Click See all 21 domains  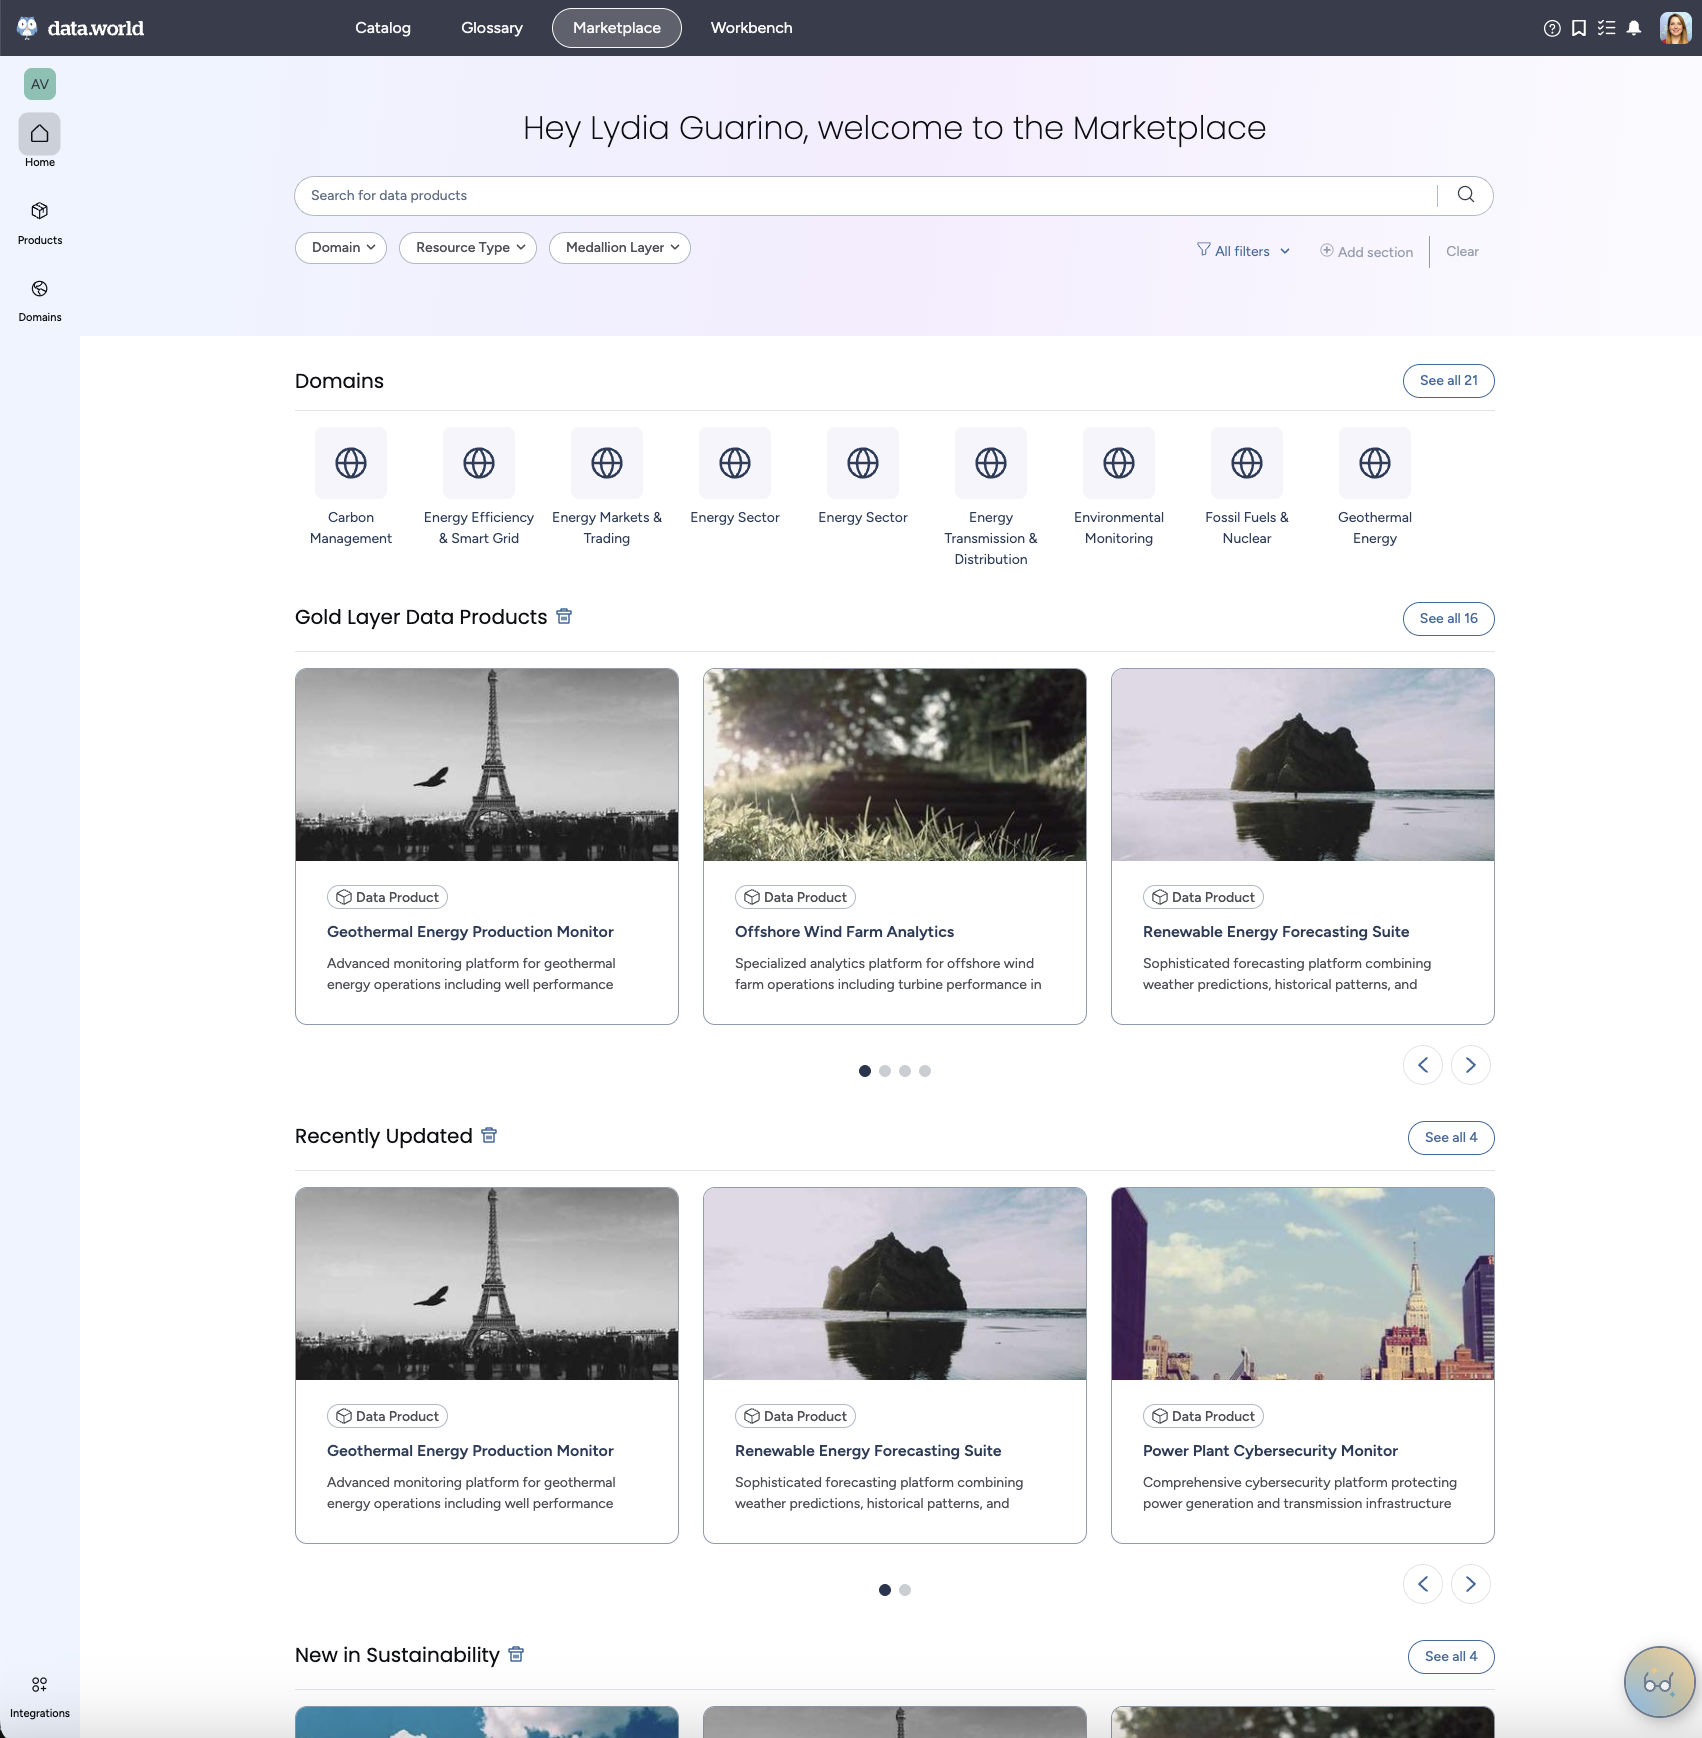[1449, 381]
